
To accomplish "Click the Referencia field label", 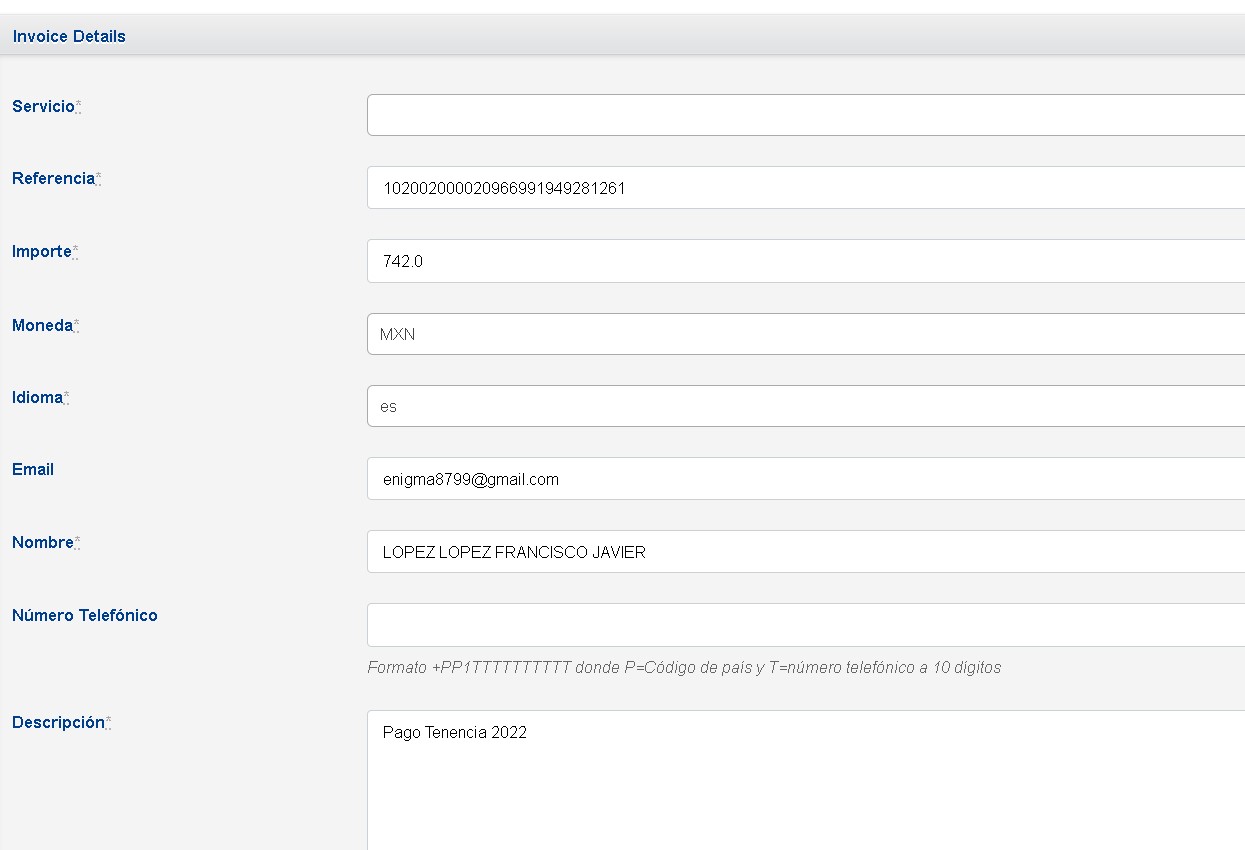I will click(53, 179).
